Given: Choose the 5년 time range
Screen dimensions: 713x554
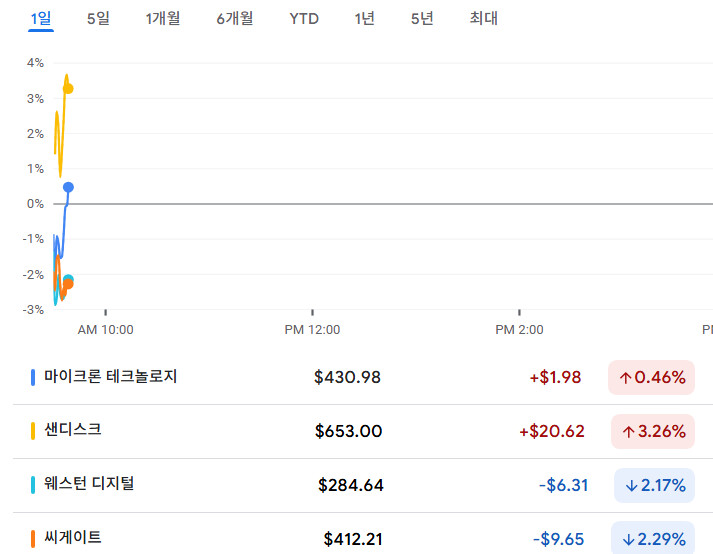Looking at the screenshot, I should tap(422, 18).
